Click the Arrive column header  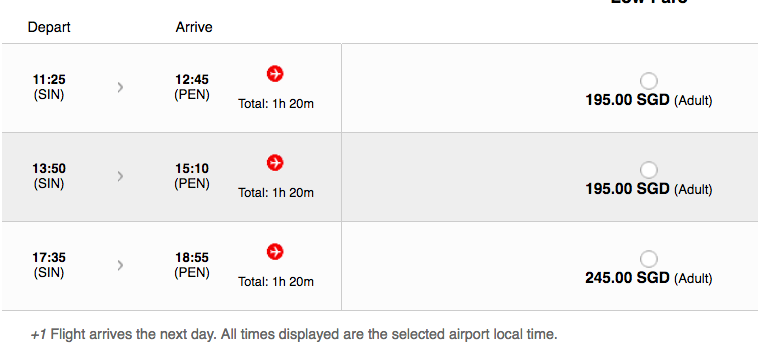point(194,27)
